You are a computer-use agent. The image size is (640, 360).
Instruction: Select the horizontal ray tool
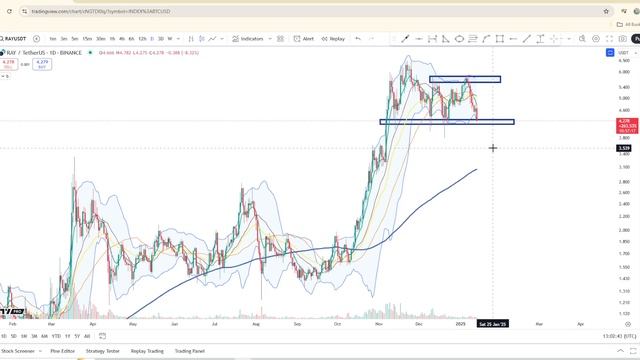419,39
